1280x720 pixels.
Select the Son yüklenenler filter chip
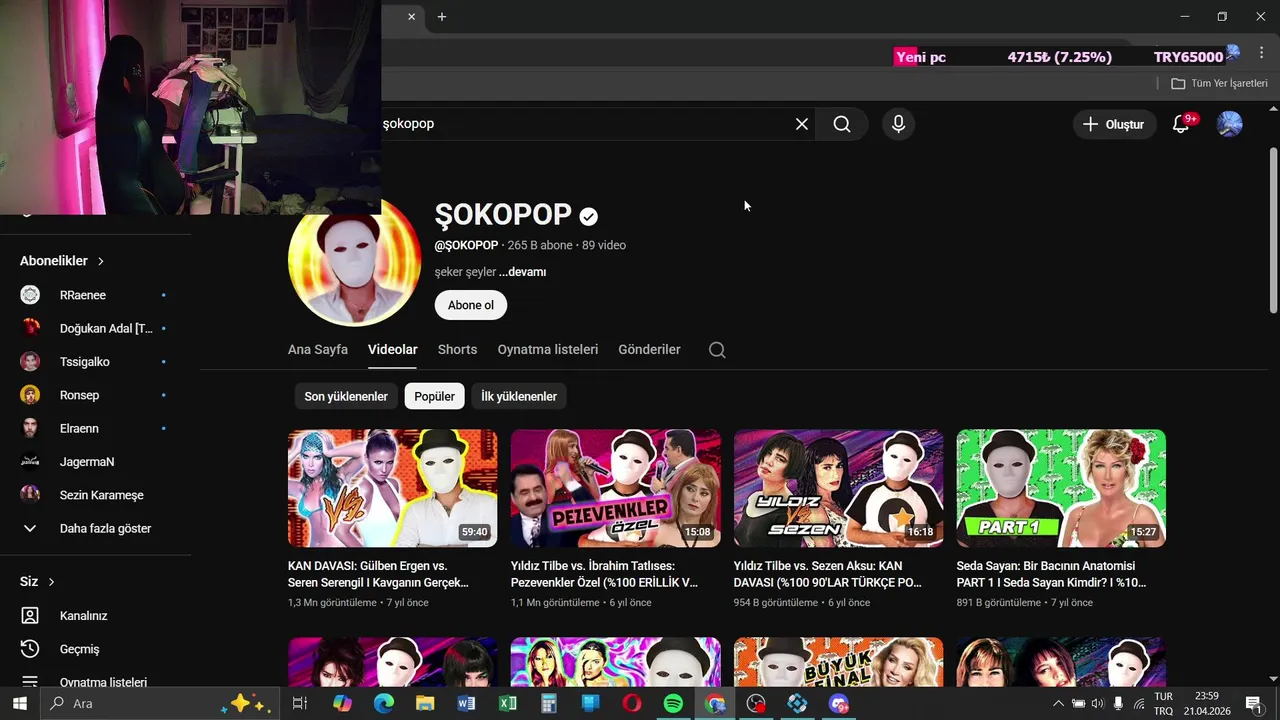(x=346, y=397)
